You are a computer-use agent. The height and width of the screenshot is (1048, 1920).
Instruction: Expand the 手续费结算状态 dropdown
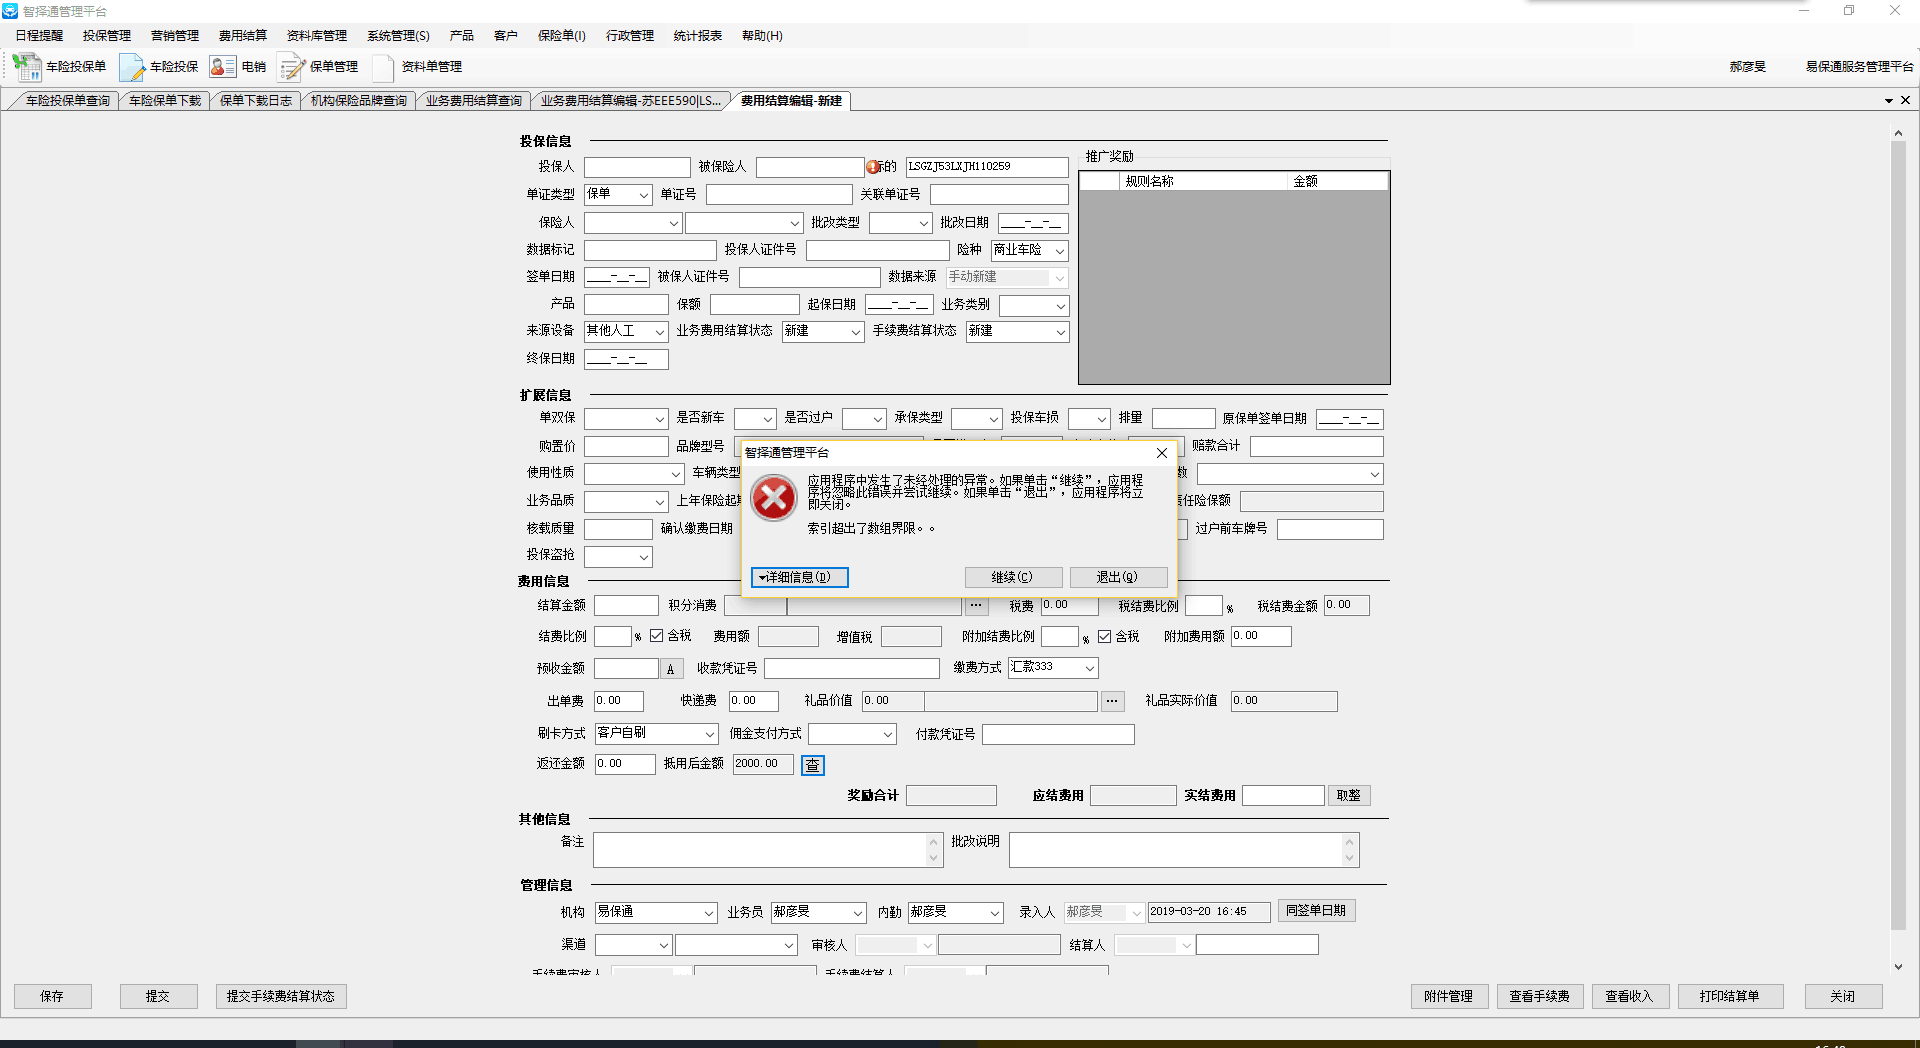(x=1060, y=331)
